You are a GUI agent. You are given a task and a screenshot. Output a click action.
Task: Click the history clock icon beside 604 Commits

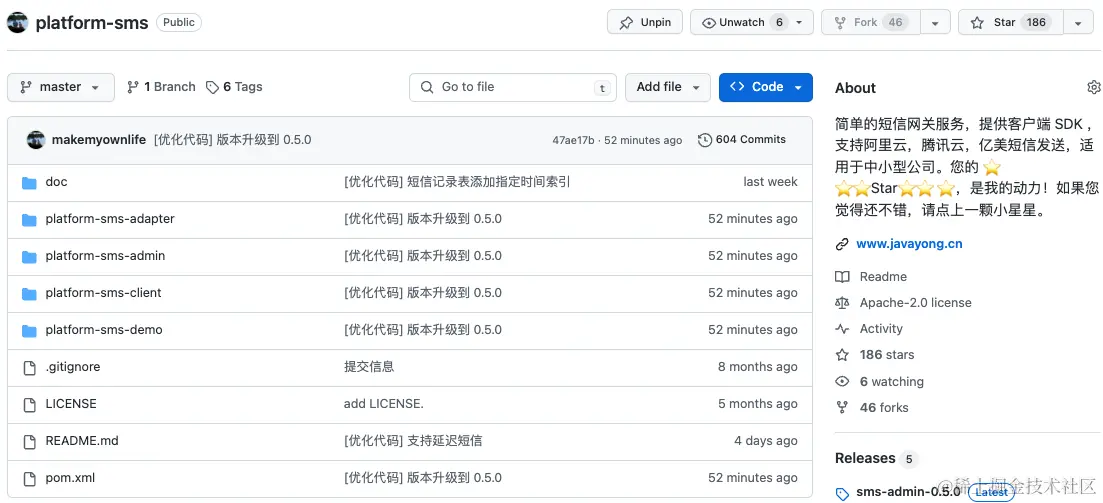(x=704, y=140)
